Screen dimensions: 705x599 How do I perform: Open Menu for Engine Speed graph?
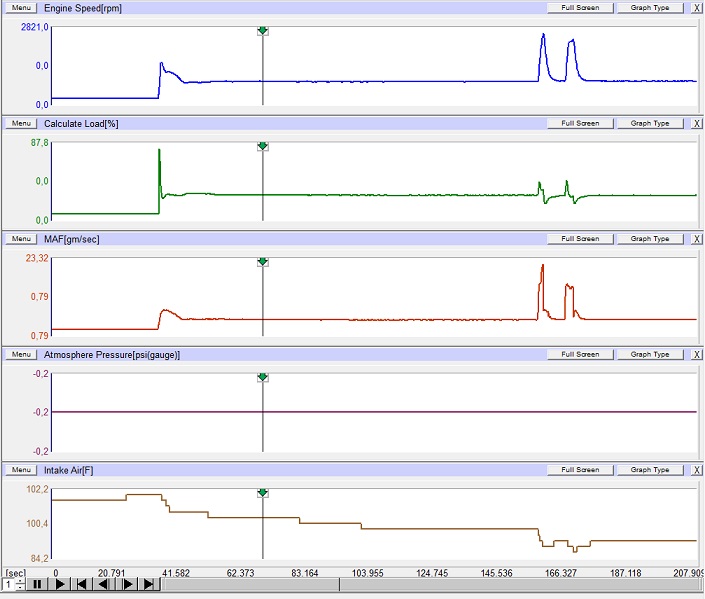(x=22, y=8)
